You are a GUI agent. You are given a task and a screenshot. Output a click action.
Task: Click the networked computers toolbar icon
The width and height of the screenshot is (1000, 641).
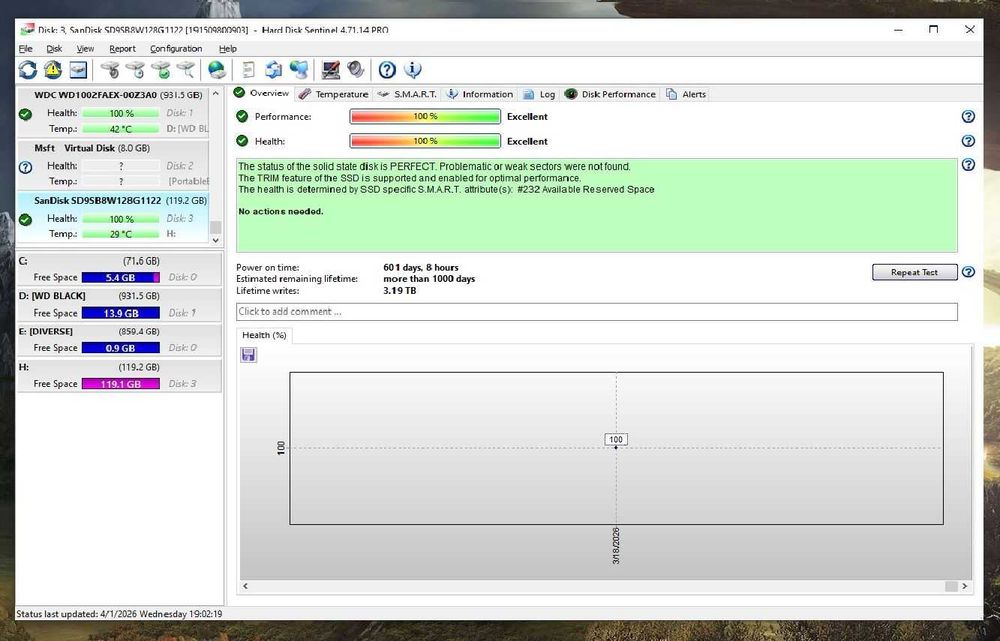click(x=298, y=70)
